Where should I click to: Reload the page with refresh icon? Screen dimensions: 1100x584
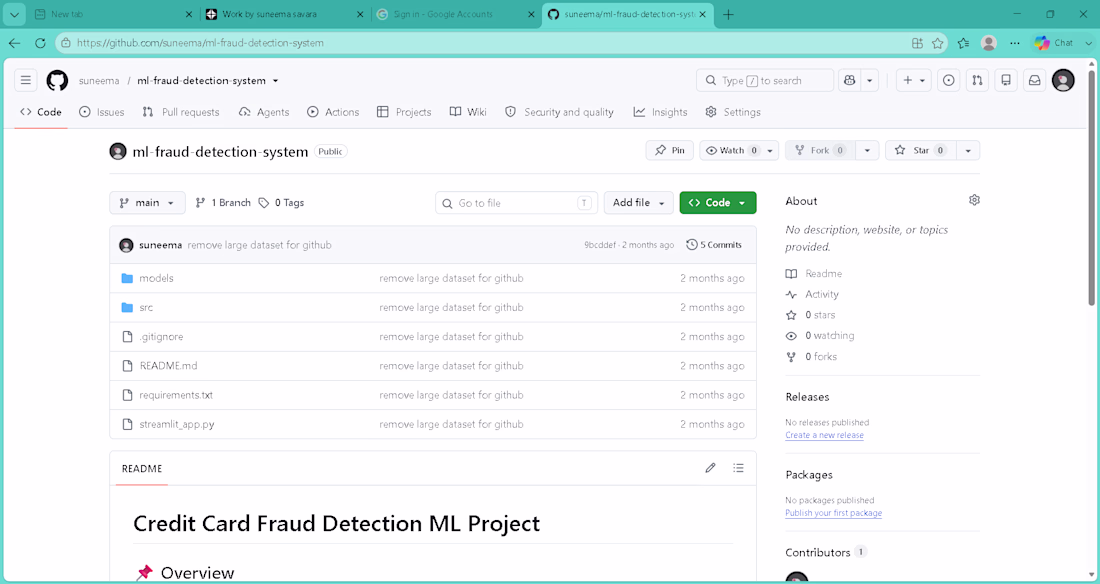[x=40, y=43]
